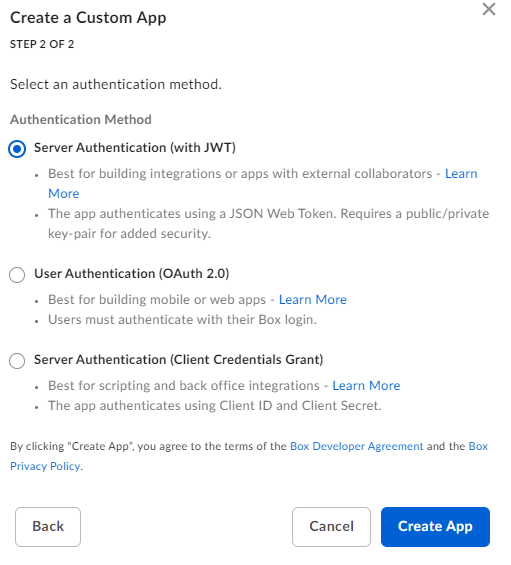The height and width of the screenshot is (565, 511).
Task: Click the blue Create App button
Action: tap(435, 527)
